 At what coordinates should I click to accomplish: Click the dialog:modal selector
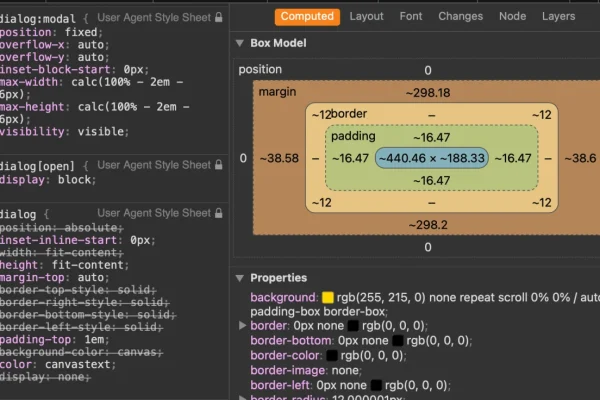pos(38,19)
